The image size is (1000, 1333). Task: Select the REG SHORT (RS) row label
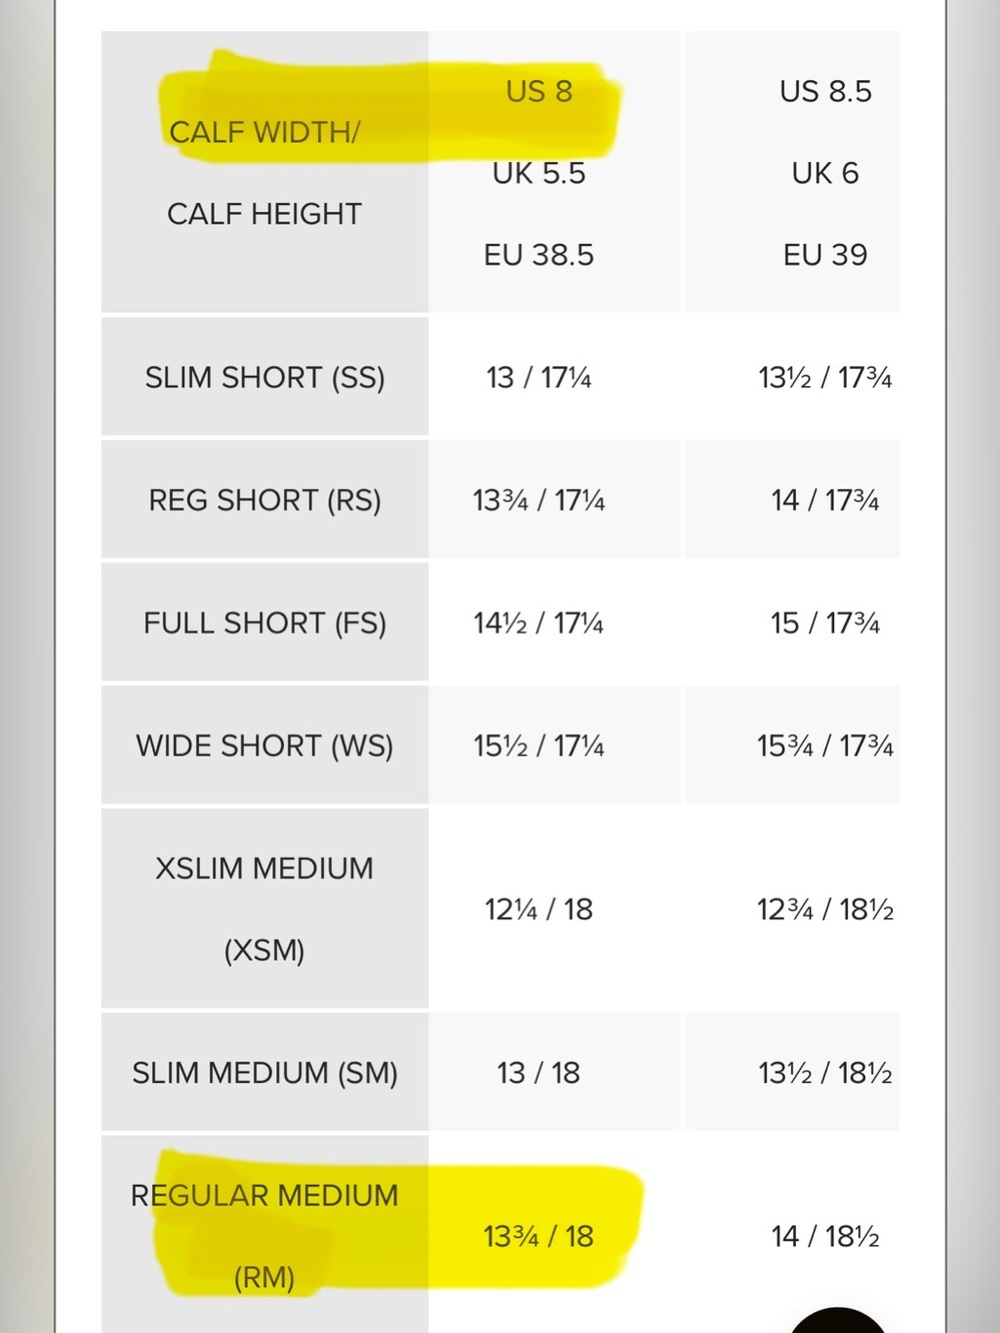(x=265, y=500)
